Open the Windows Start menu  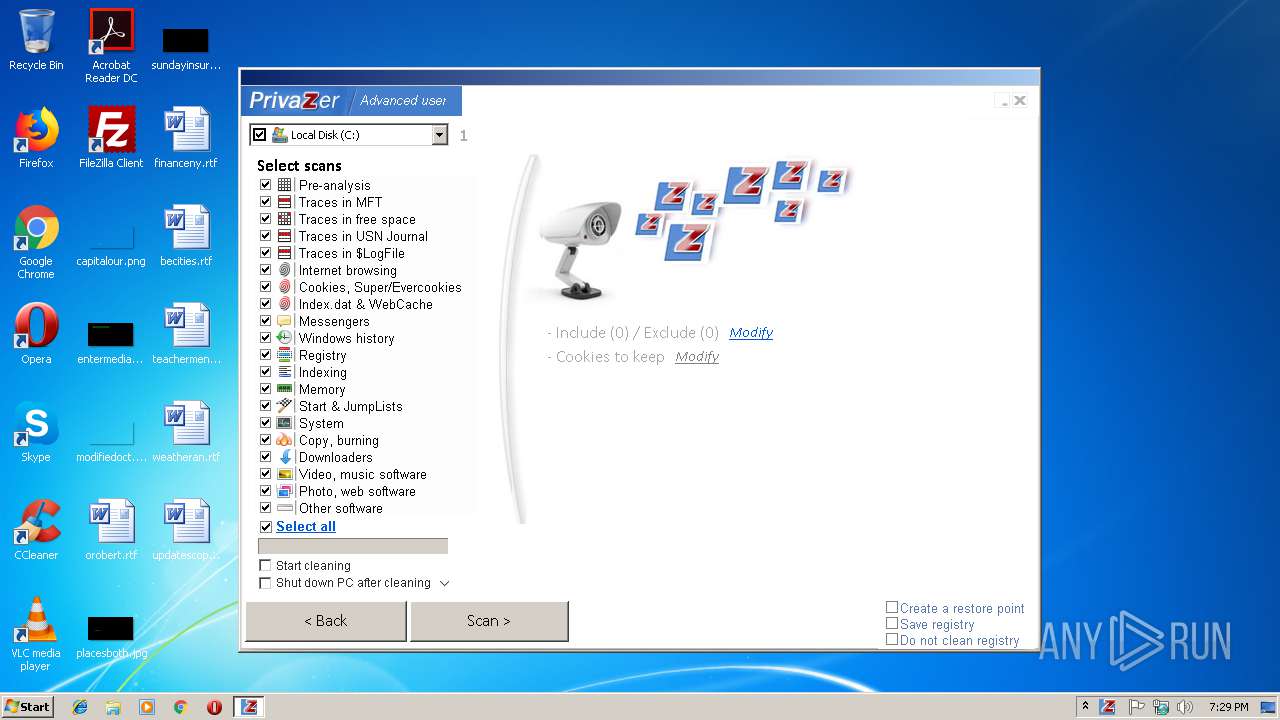(x=28, y=706)
